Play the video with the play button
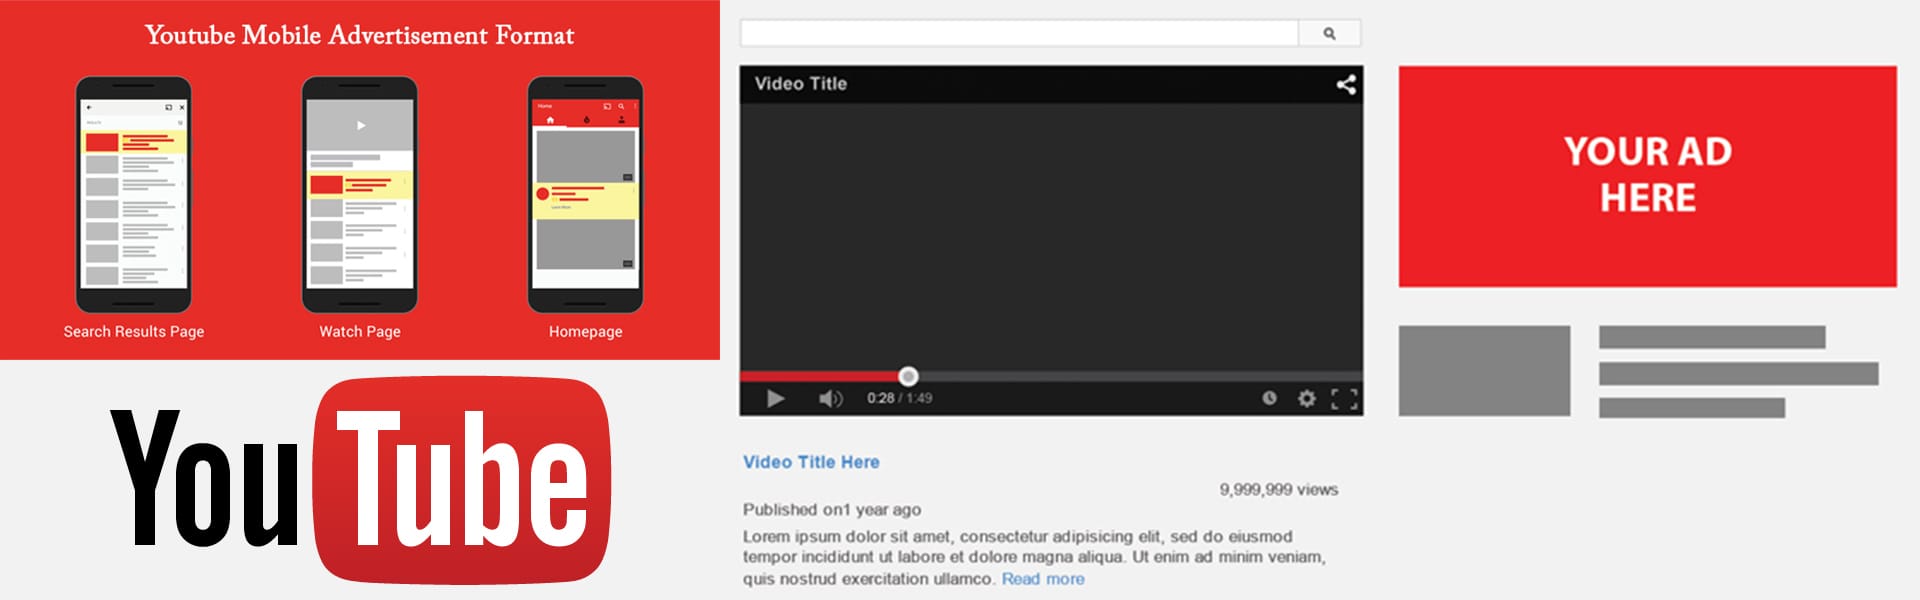Screen dimensions: 1920x600 (x=775, y=398)
